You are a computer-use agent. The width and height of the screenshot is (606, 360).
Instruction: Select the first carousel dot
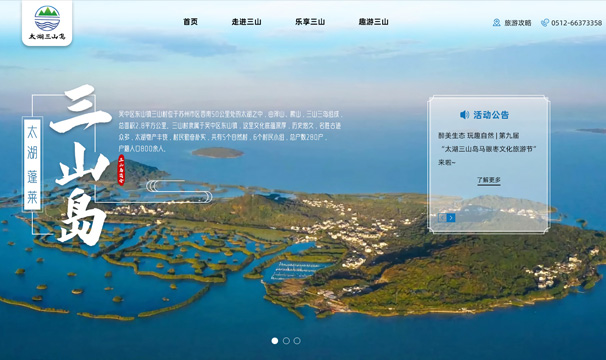pos(275,341)
